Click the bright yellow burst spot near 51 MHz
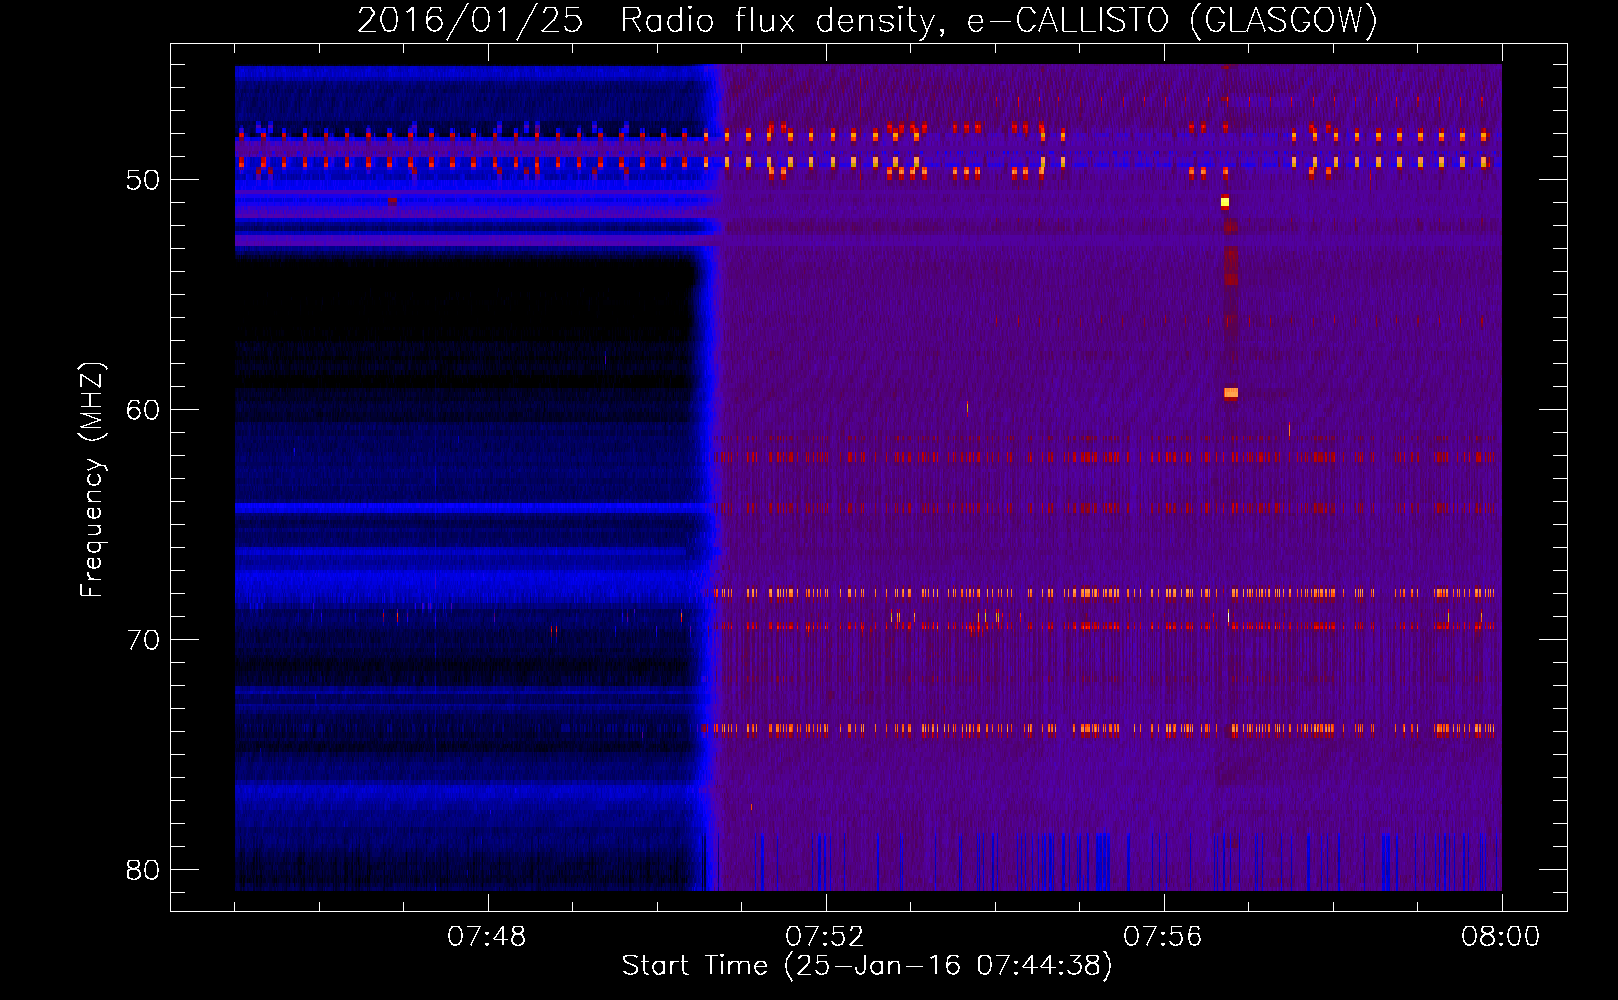This screenshot has height=1000, width=1618. [x=1225, y=202]
